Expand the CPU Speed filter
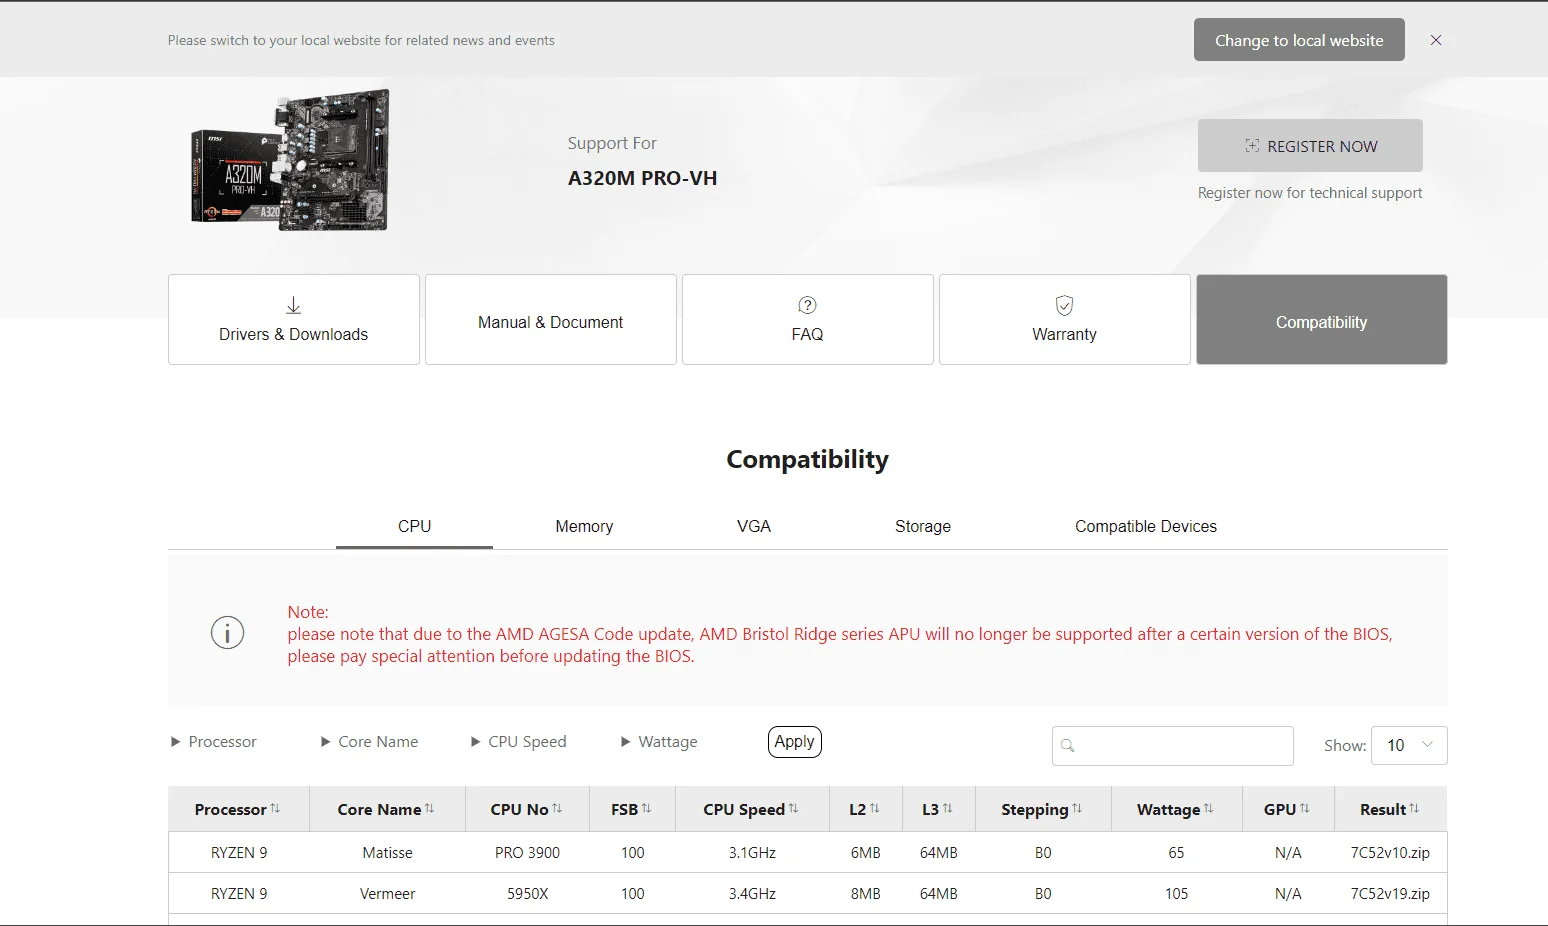The width and height of the screenshot is (1548, 926). (519, 742)
